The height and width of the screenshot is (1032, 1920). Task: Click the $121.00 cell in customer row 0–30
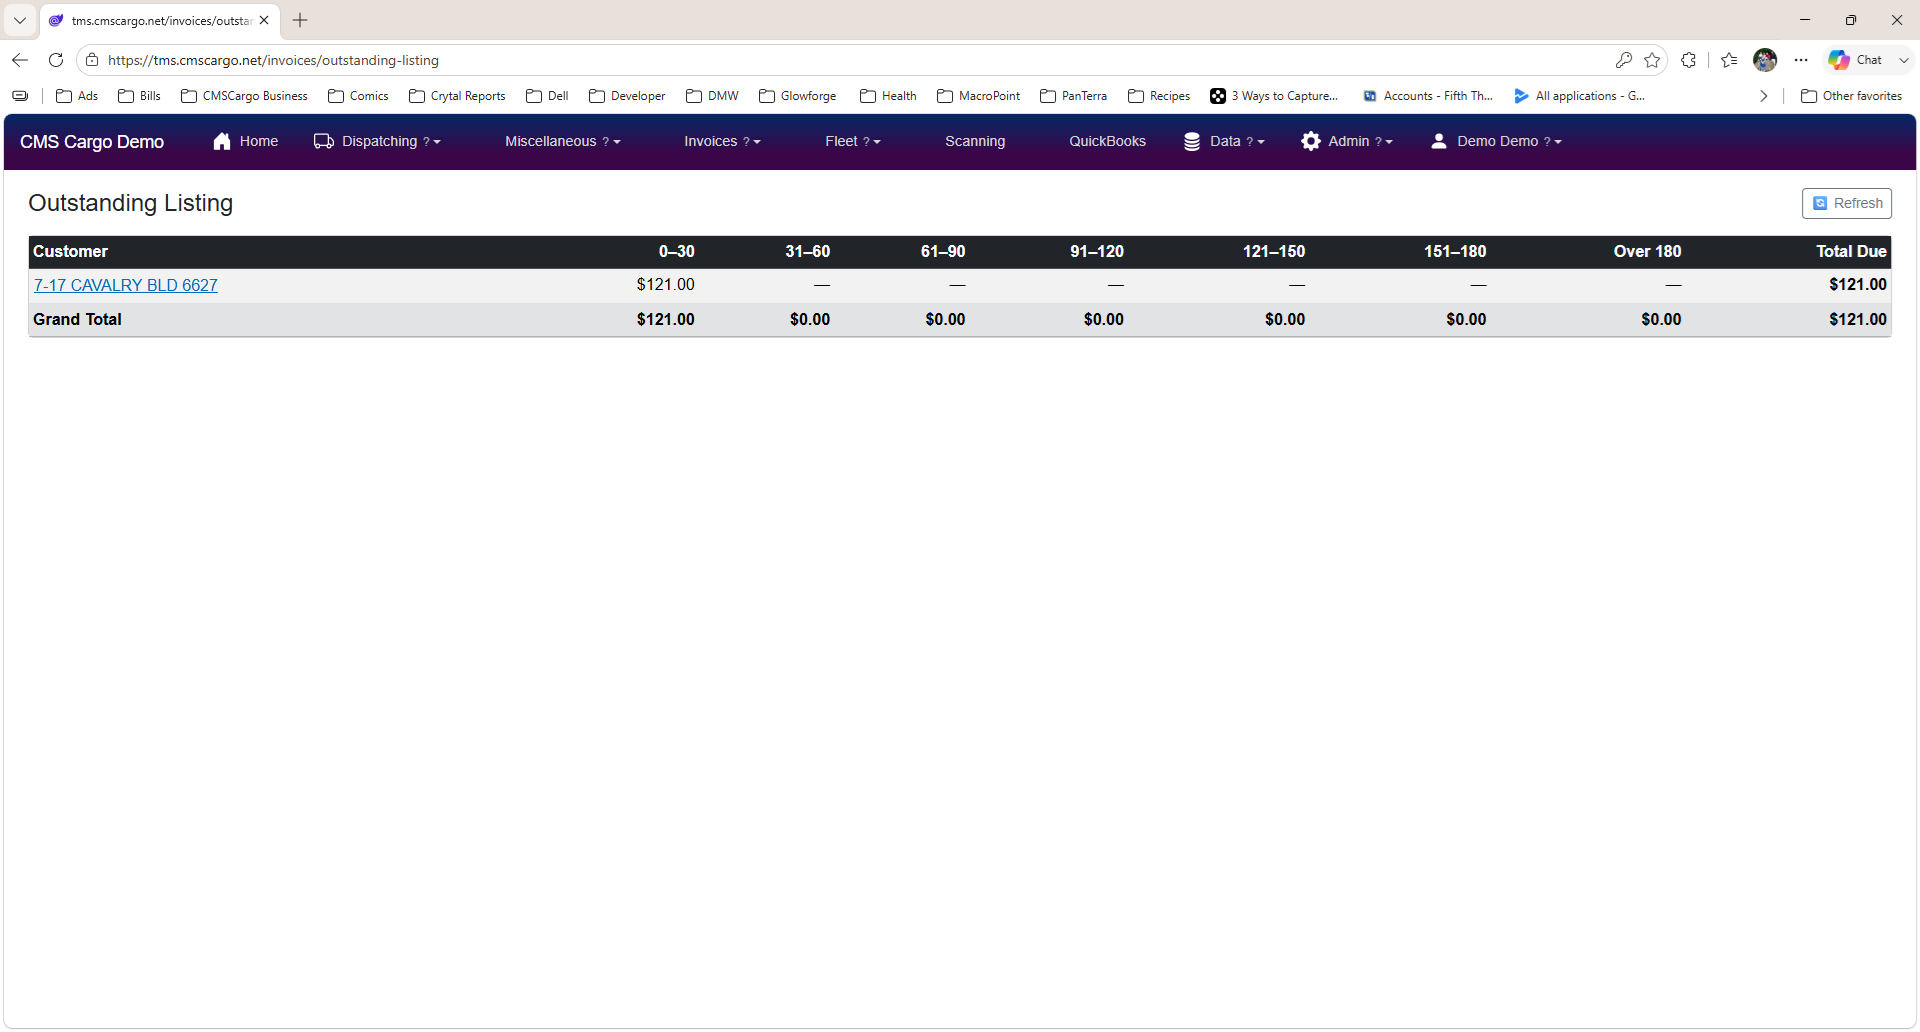665,285
